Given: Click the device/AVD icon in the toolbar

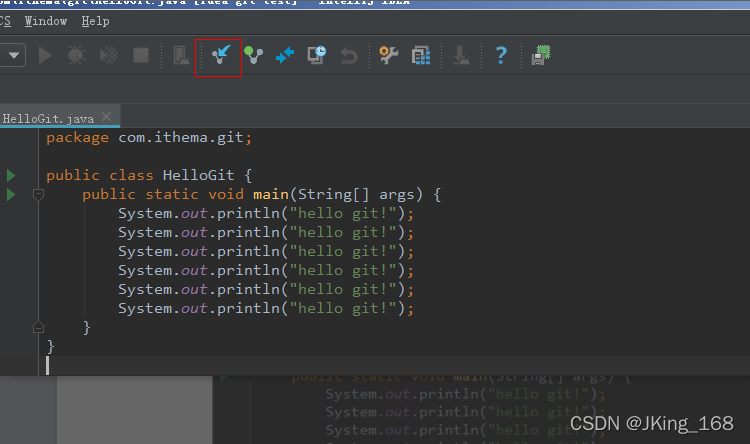Looking at the screenshot, I should pyautogui.click(x=181, y=56).
